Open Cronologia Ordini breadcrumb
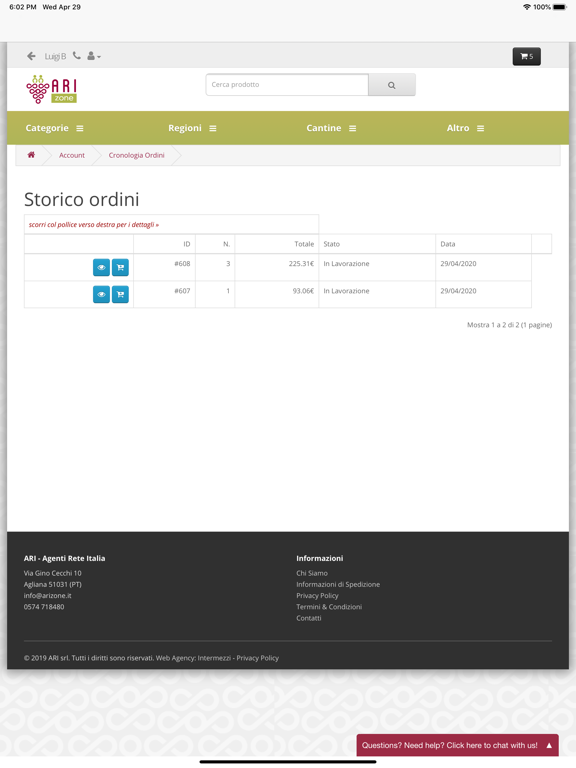The height and width of the screenshot is (768, 576). (x=137, y=155)
